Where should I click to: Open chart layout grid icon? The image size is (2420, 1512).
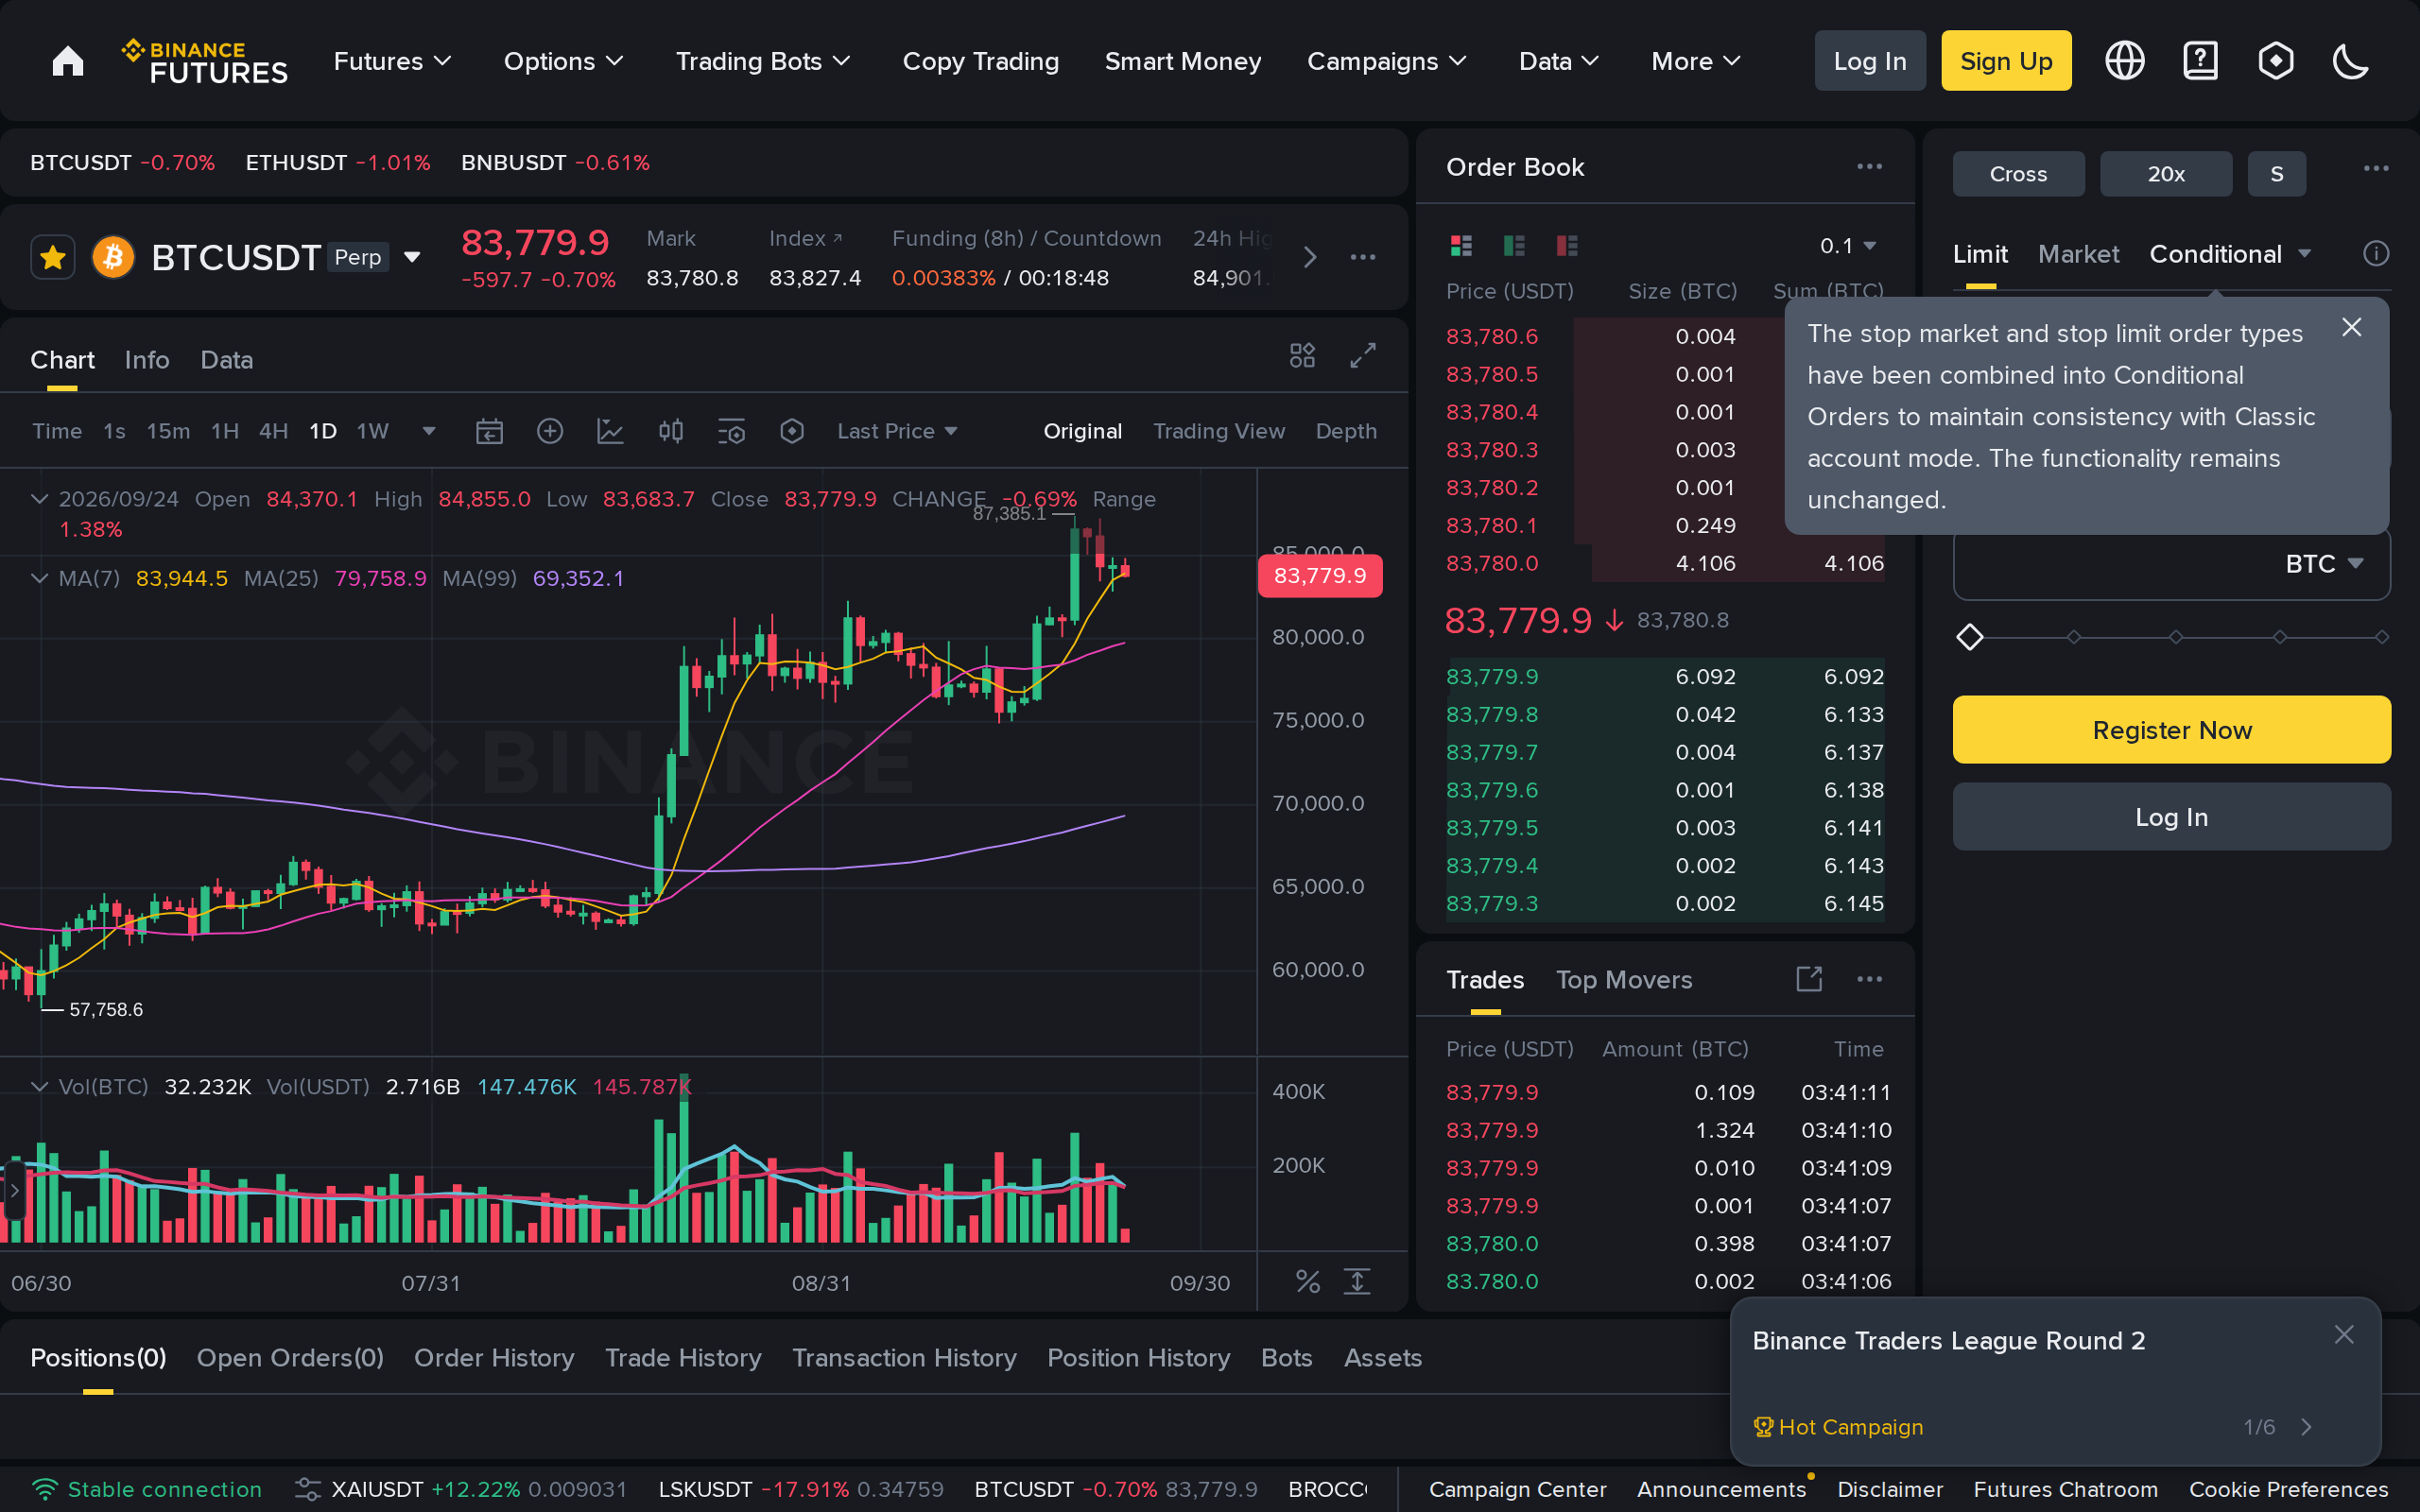tap(1302, 355)
